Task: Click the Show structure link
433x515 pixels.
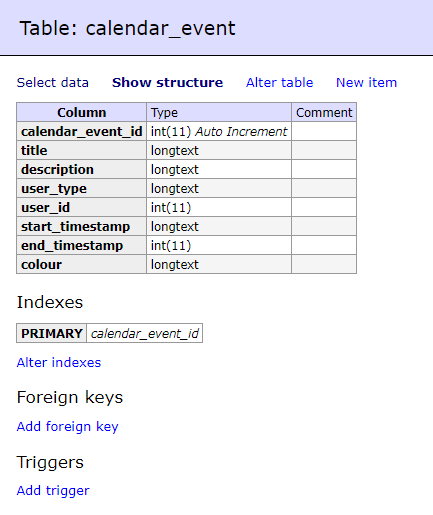Action: 167,83
